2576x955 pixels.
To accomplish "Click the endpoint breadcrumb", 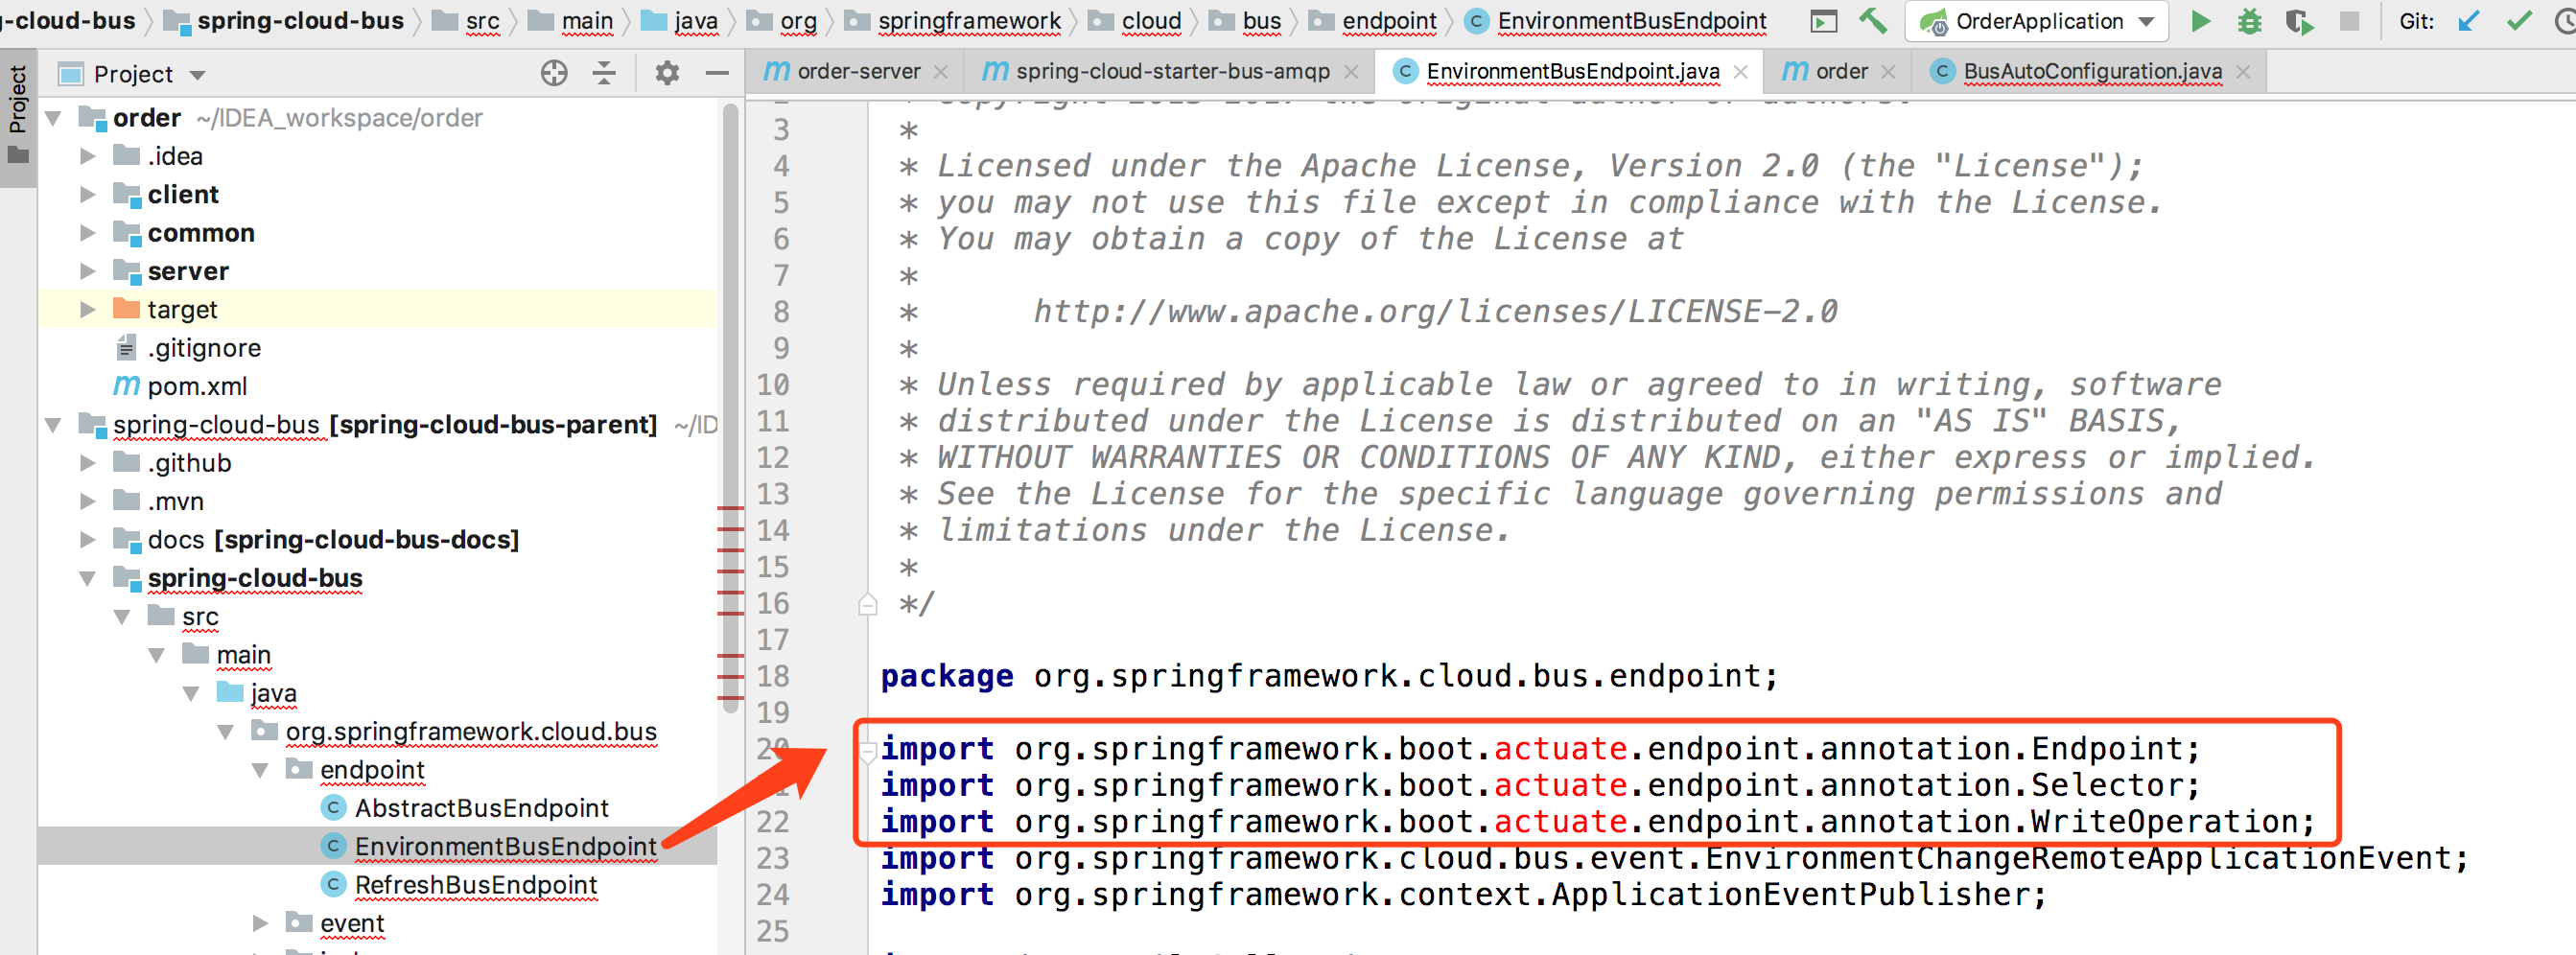I will pos(1389,21).
